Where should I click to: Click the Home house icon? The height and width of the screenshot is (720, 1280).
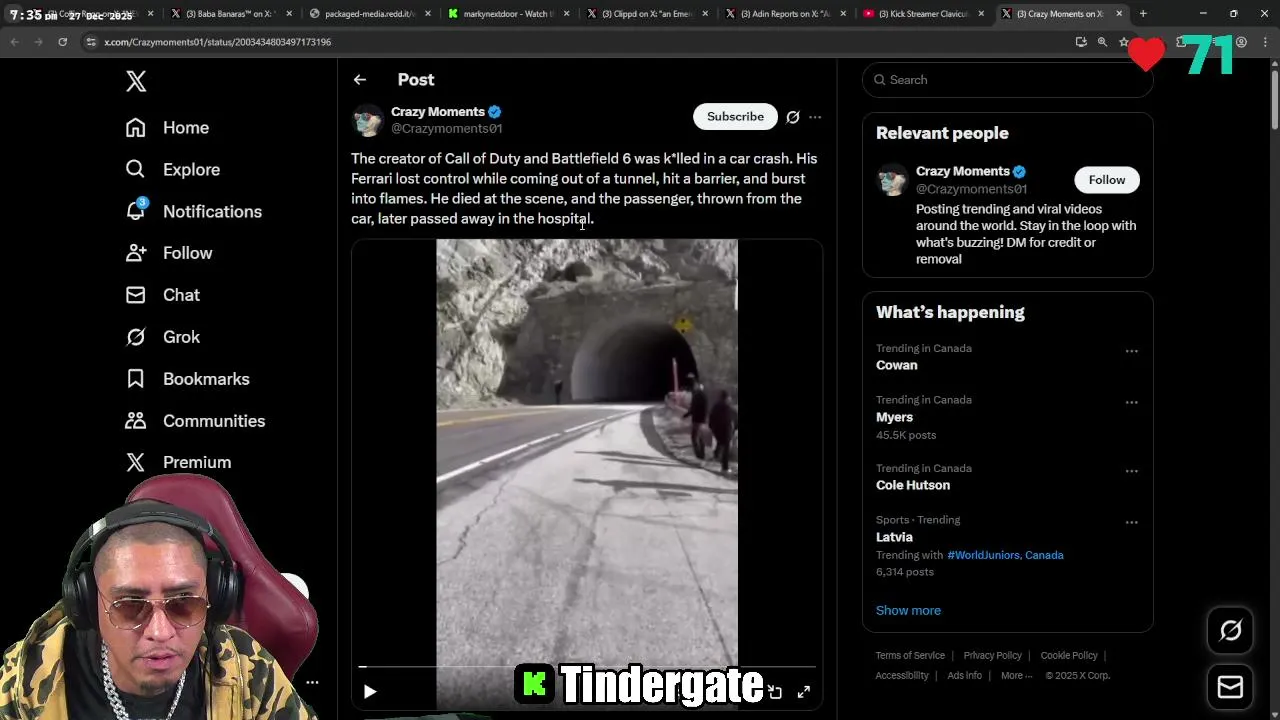(x=136, y=128)
